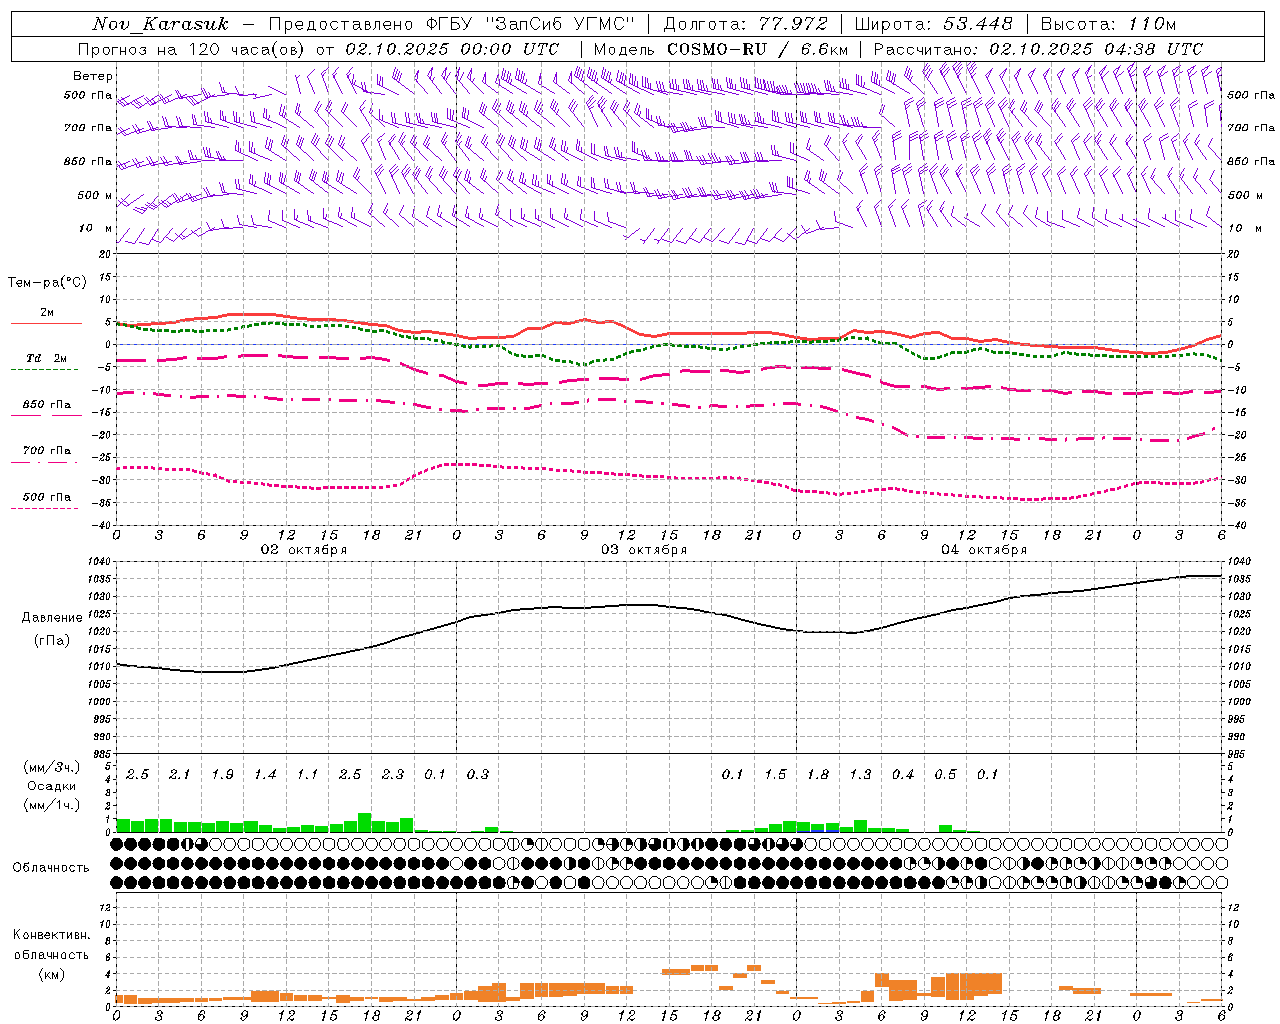Click the '(мм/1ч.)' hourly precipitation label
Image resolution: width=1280 pixels, height=1024 pixels.
pos(52,804)
